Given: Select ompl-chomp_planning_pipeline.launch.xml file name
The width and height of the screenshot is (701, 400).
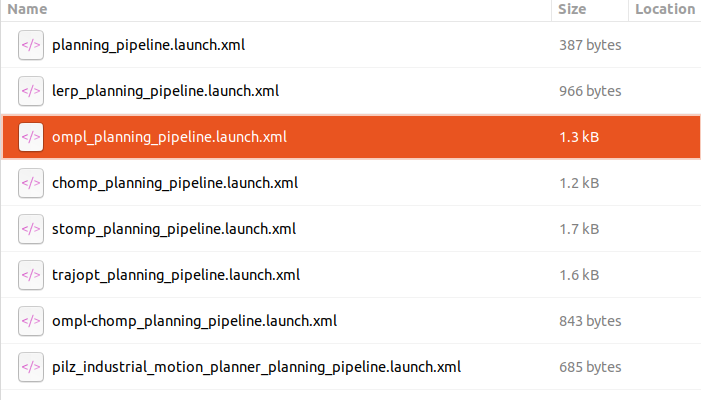Looking at the screenshot, I should [x=194, y=321].
